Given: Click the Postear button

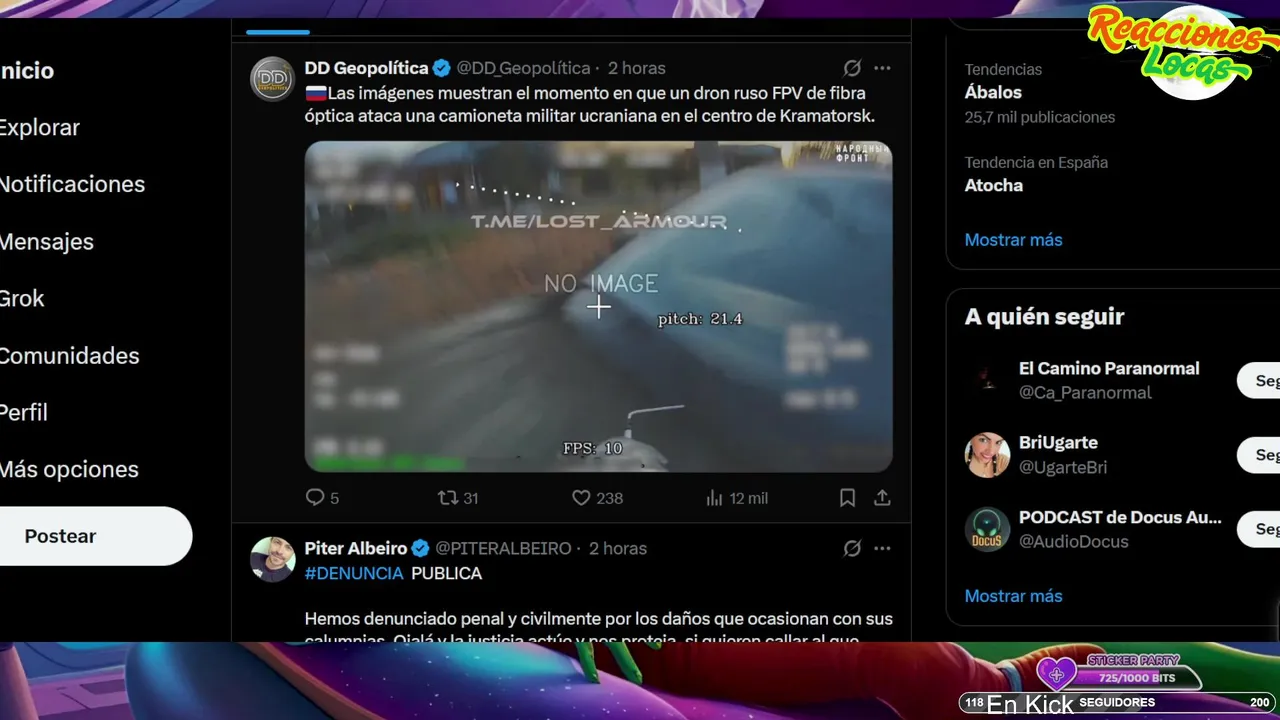Looking at the screenshot, I should [x=95, y=536].
